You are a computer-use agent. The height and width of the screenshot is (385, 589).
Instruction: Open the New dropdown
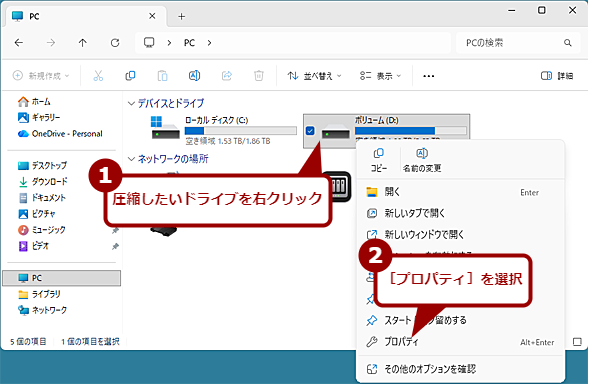click(x=41, y=76)
